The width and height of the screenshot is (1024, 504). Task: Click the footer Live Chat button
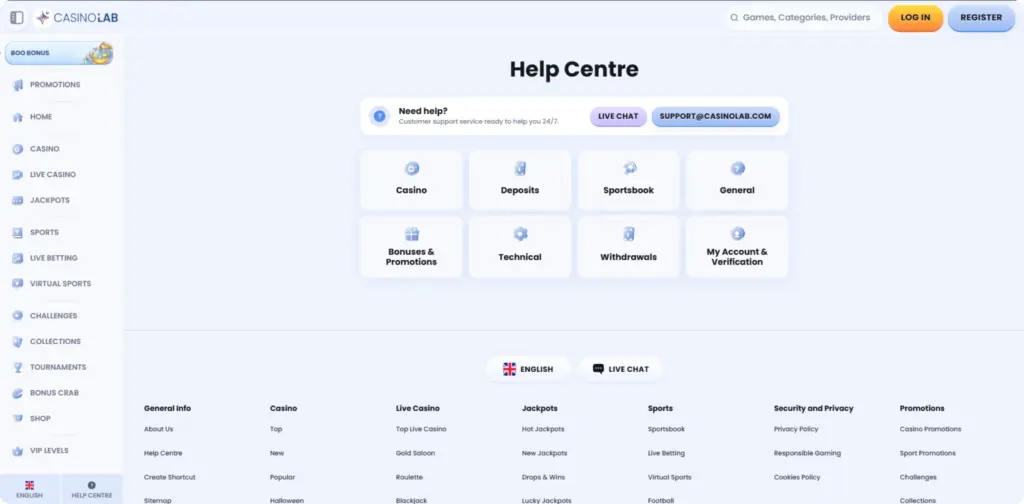pos(620,369)
